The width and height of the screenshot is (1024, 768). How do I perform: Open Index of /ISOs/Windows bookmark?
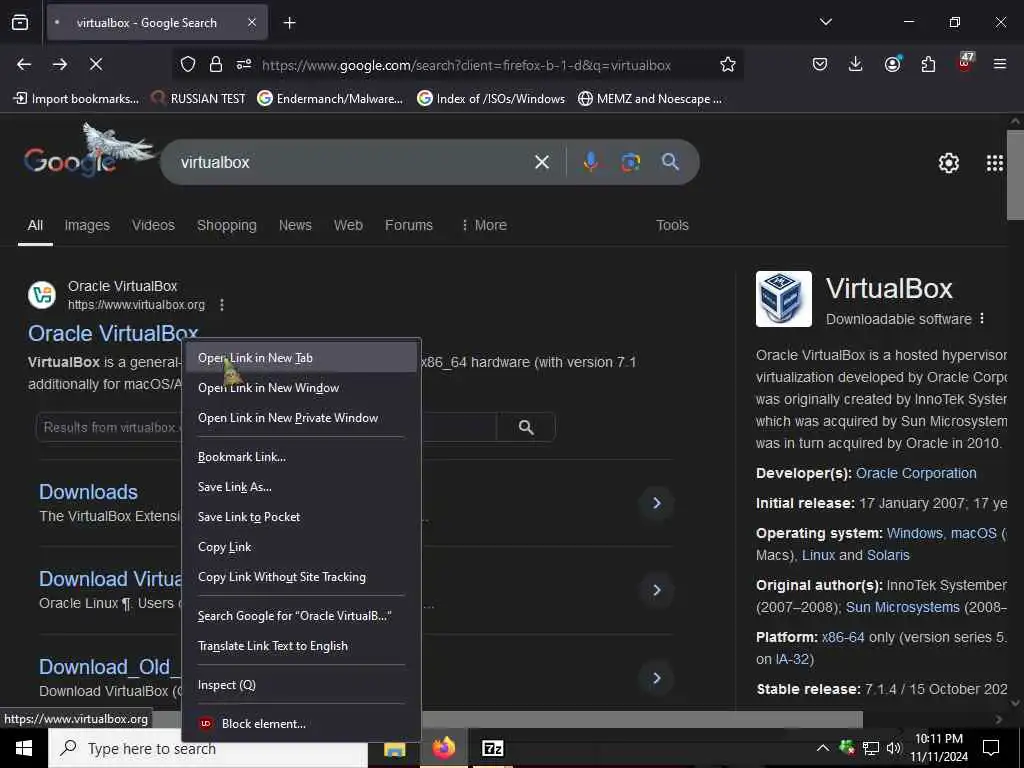click(491, 99)
